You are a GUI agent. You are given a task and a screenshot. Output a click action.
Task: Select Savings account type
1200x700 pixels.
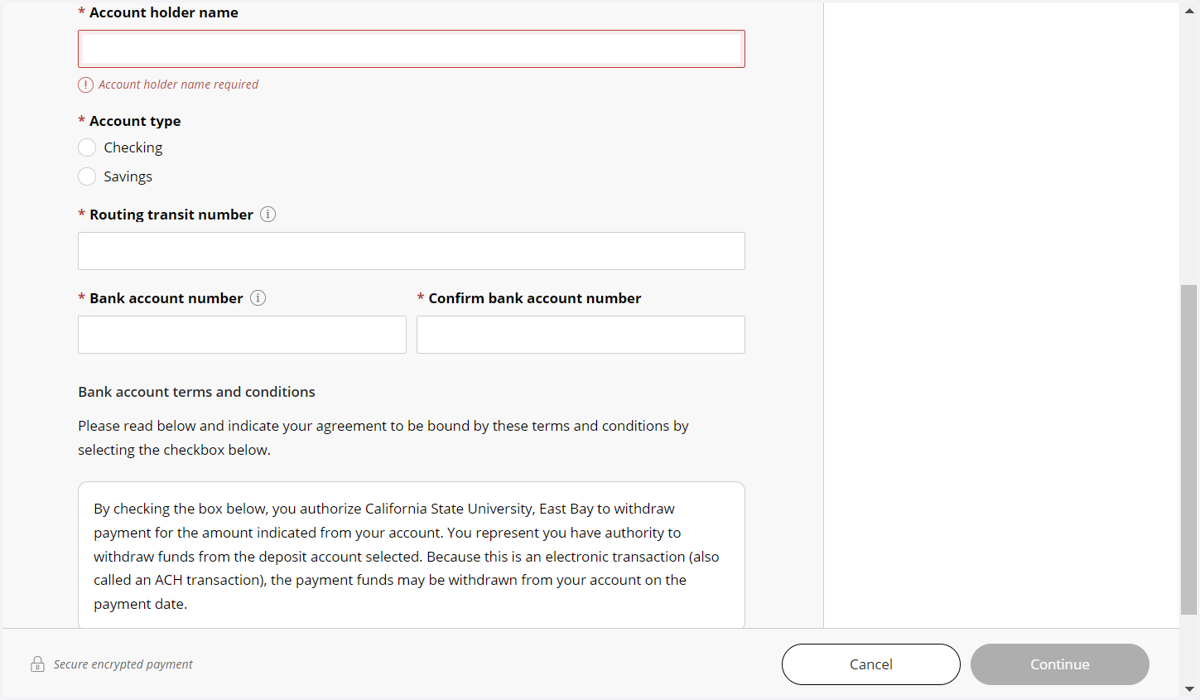tap(87, 176)
